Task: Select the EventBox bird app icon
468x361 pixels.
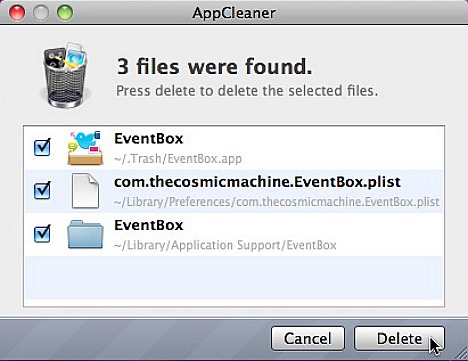Action: (x=85, y=148)
